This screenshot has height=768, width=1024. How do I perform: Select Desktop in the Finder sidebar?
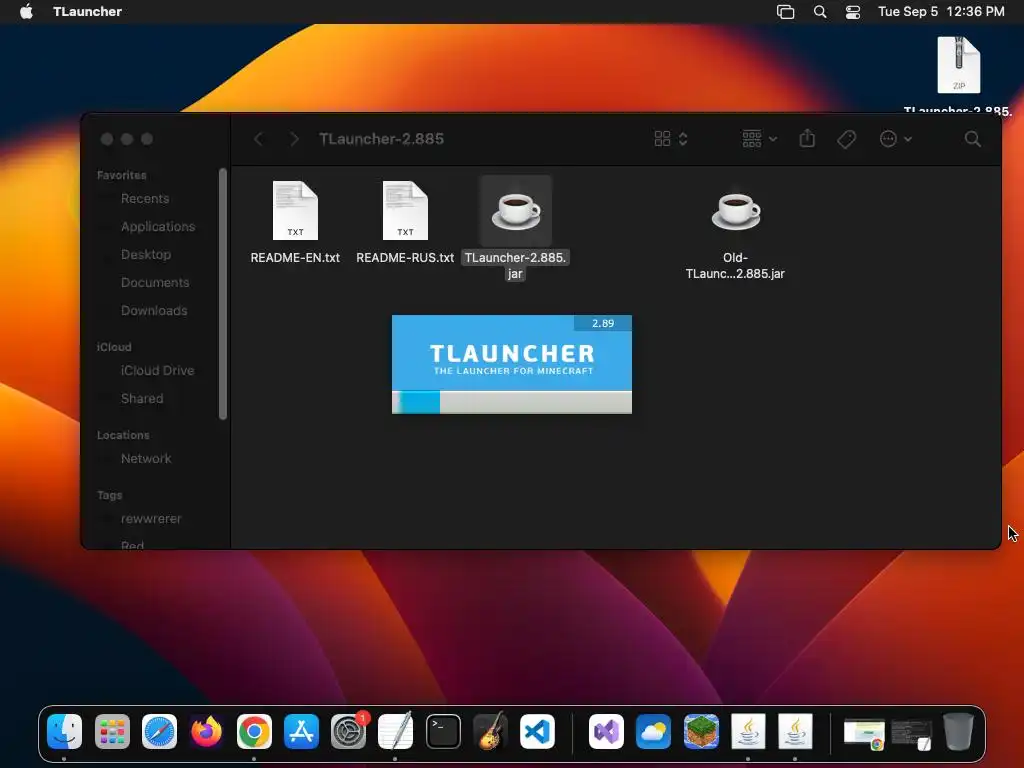coord(146,255)
